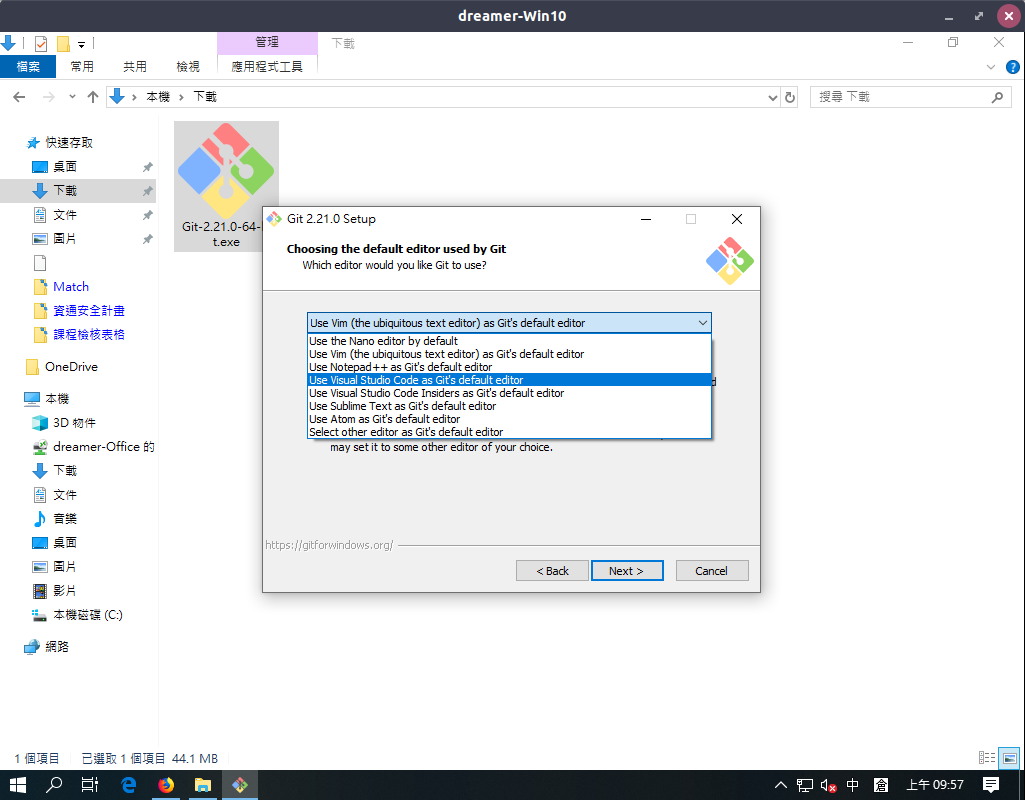Image resolution: width=1025 pixels, height=800 pixels.
Task: Open Task View on the taskbar
Action: [91, 785]
